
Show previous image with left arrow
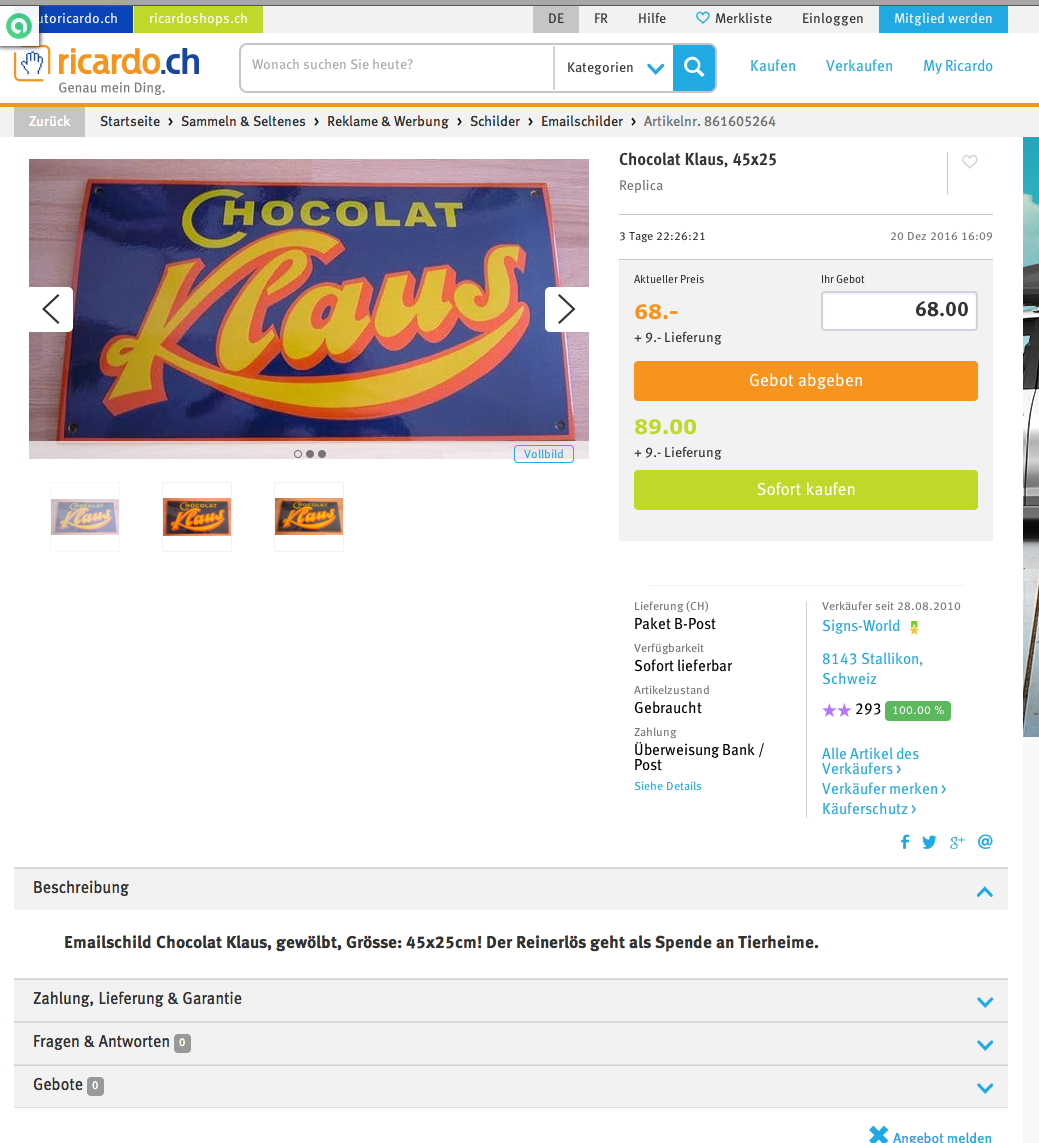click(51, 309)
